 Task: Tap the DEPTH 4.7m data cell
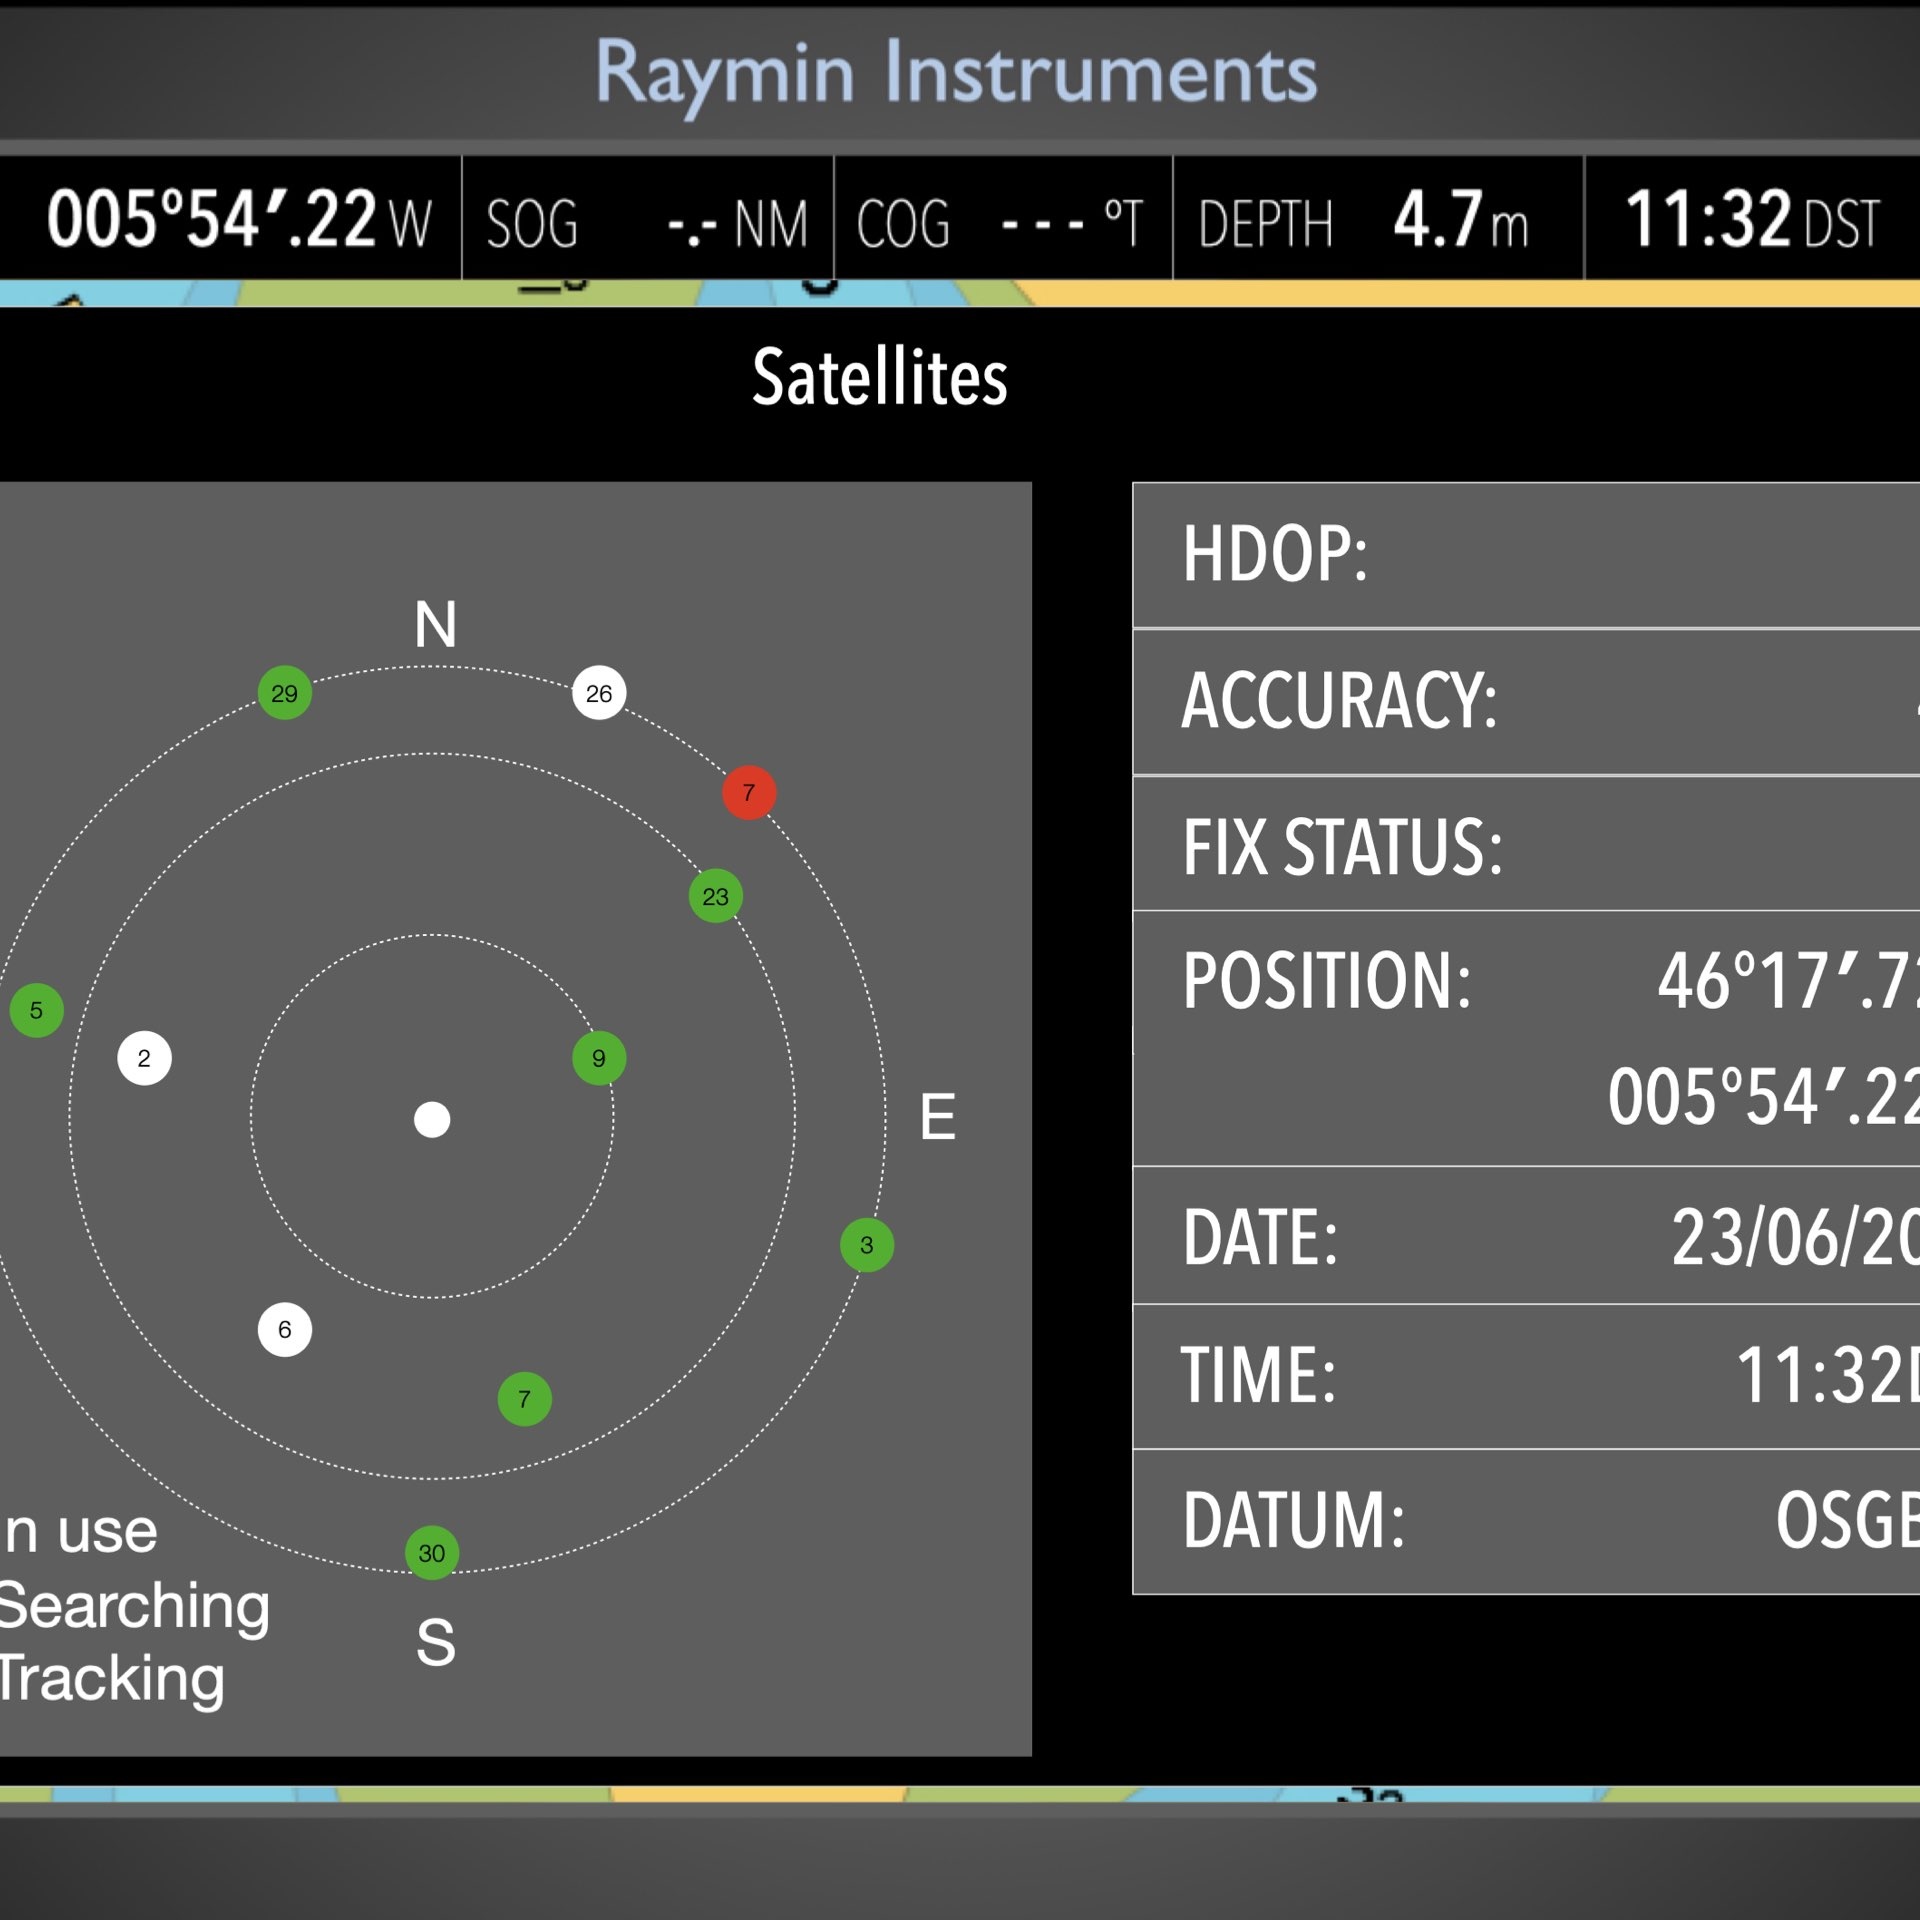(1378, 218)
